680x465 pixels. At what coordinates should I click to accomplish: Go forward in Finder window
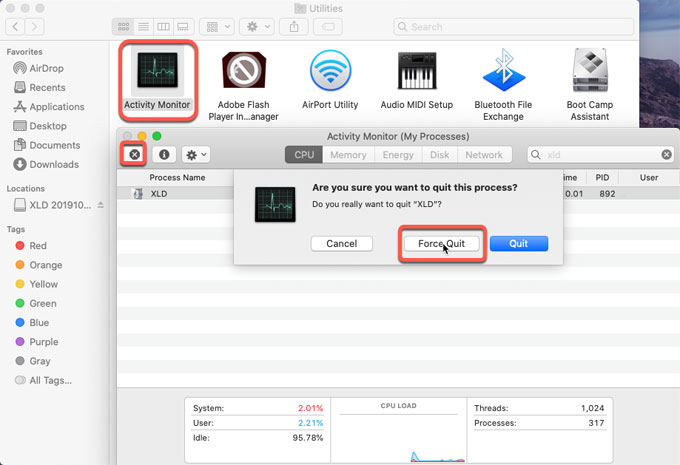tap(34, 27)
